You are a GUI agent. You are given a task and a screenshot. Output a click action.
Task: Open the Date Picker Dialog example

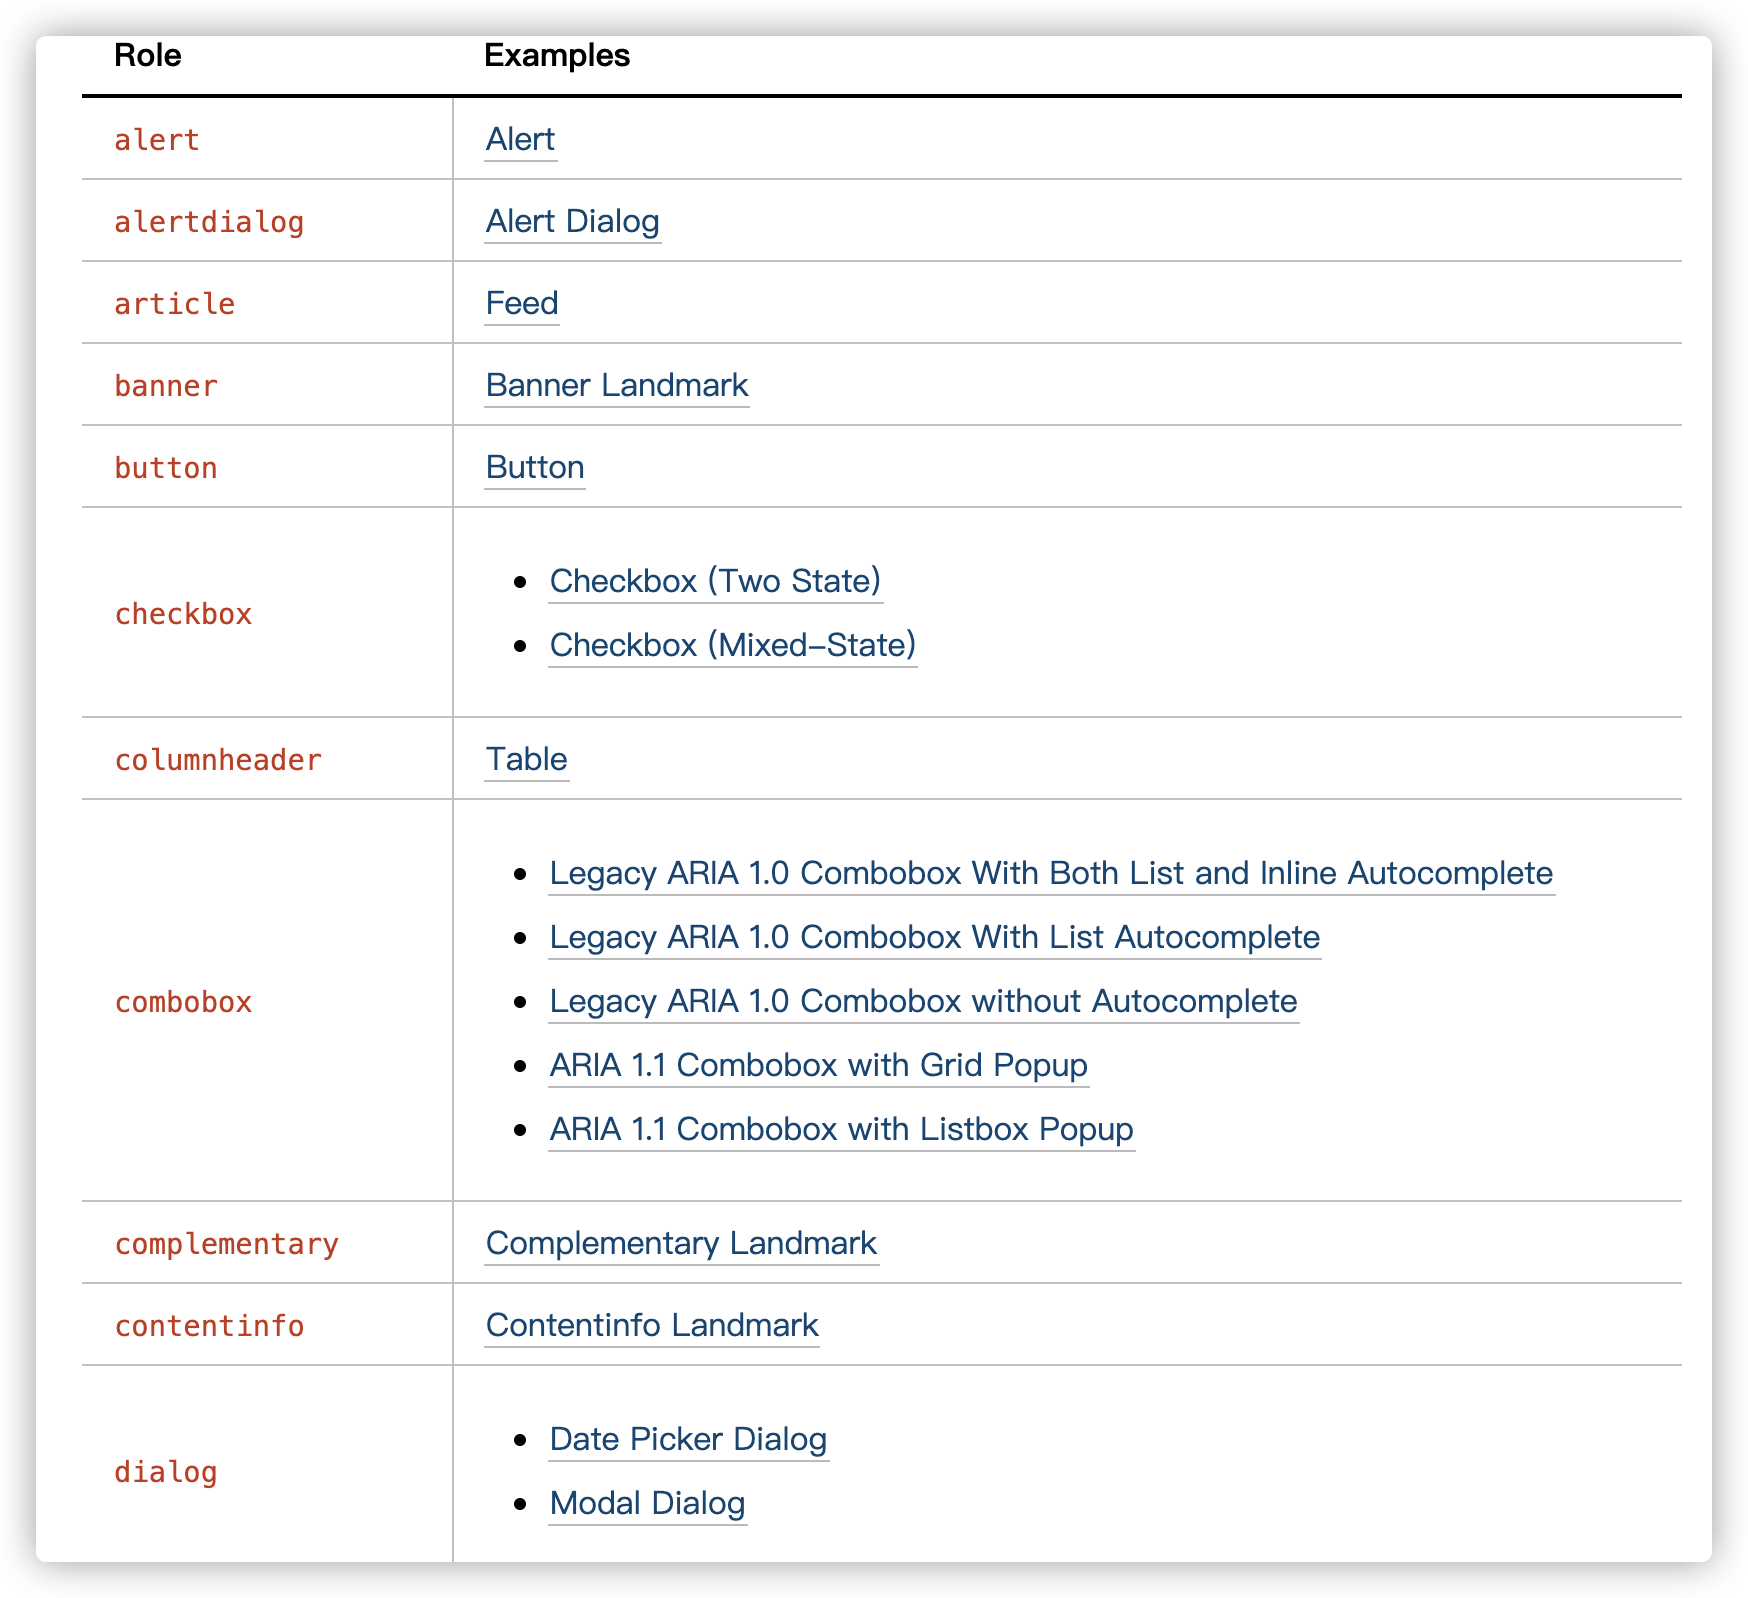coord(688,1439)
